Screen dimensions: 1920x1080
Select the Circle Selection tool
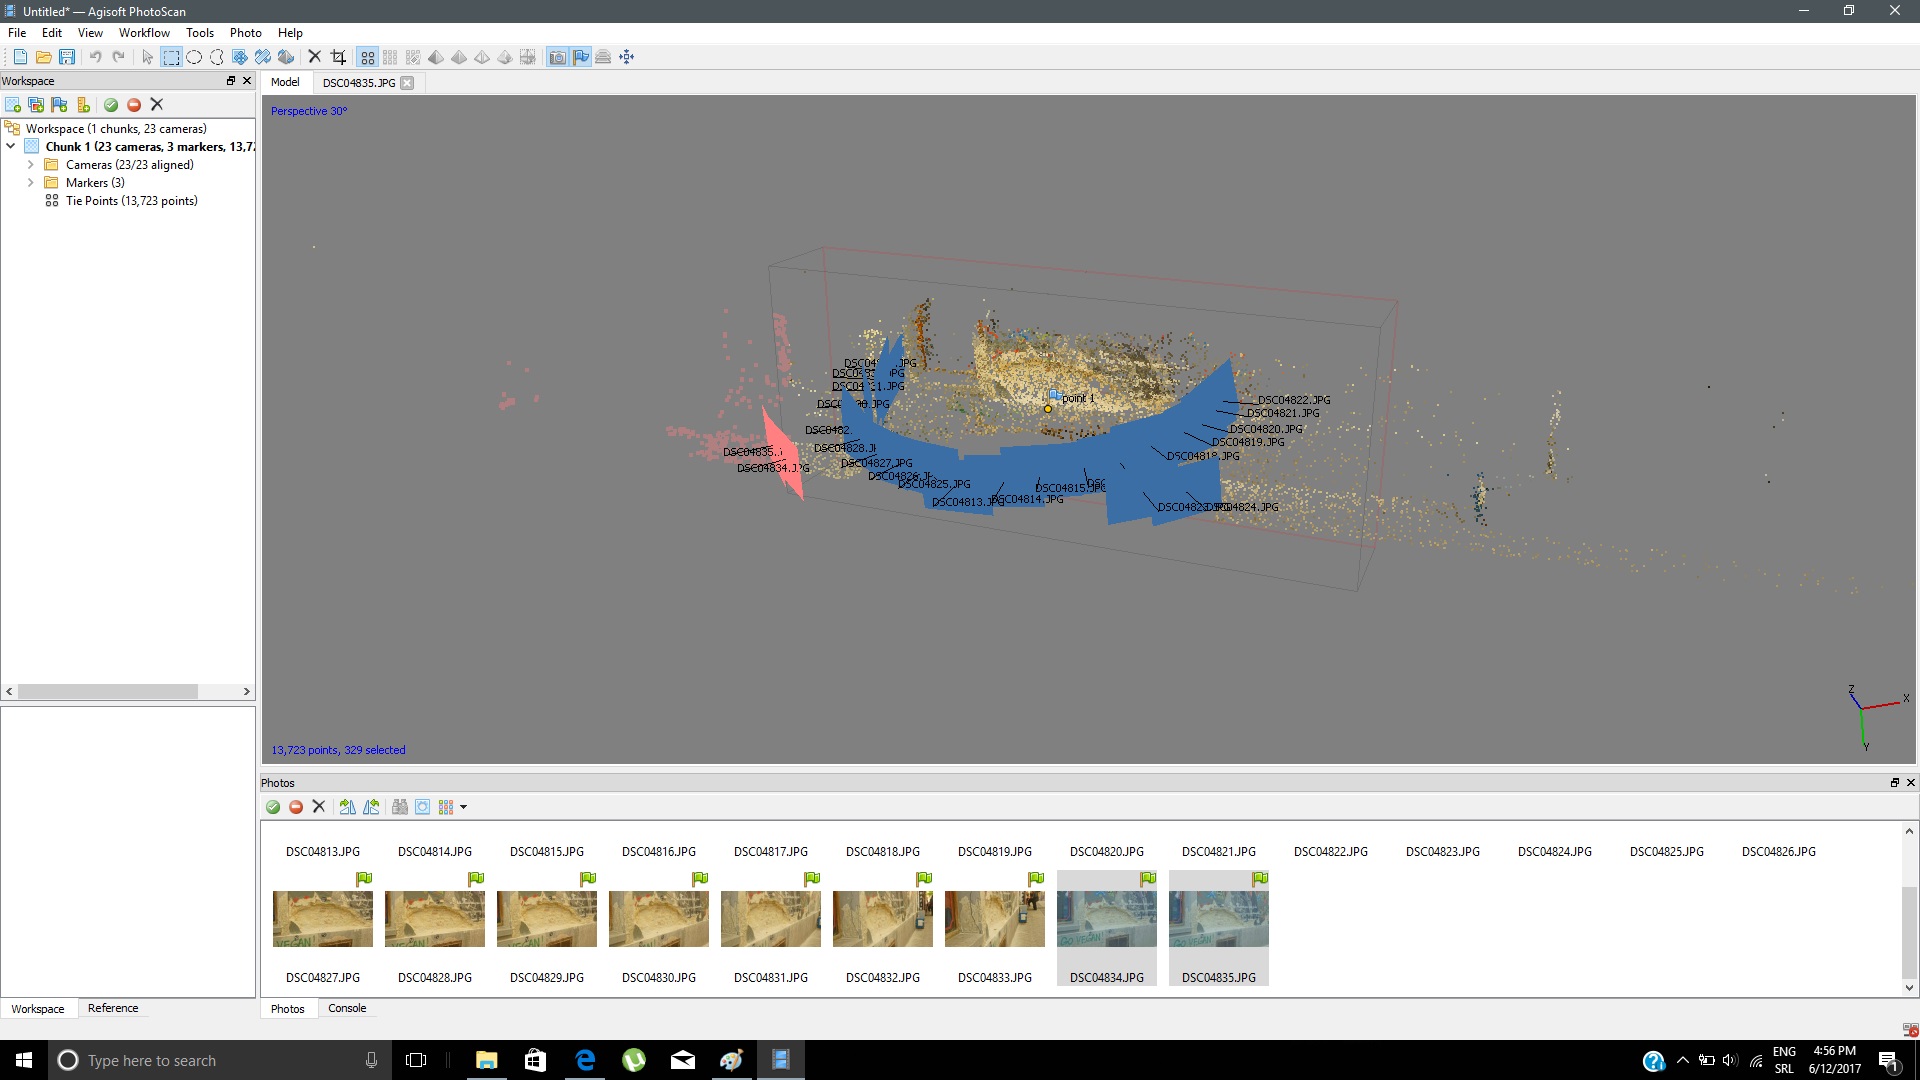point(194,57)
